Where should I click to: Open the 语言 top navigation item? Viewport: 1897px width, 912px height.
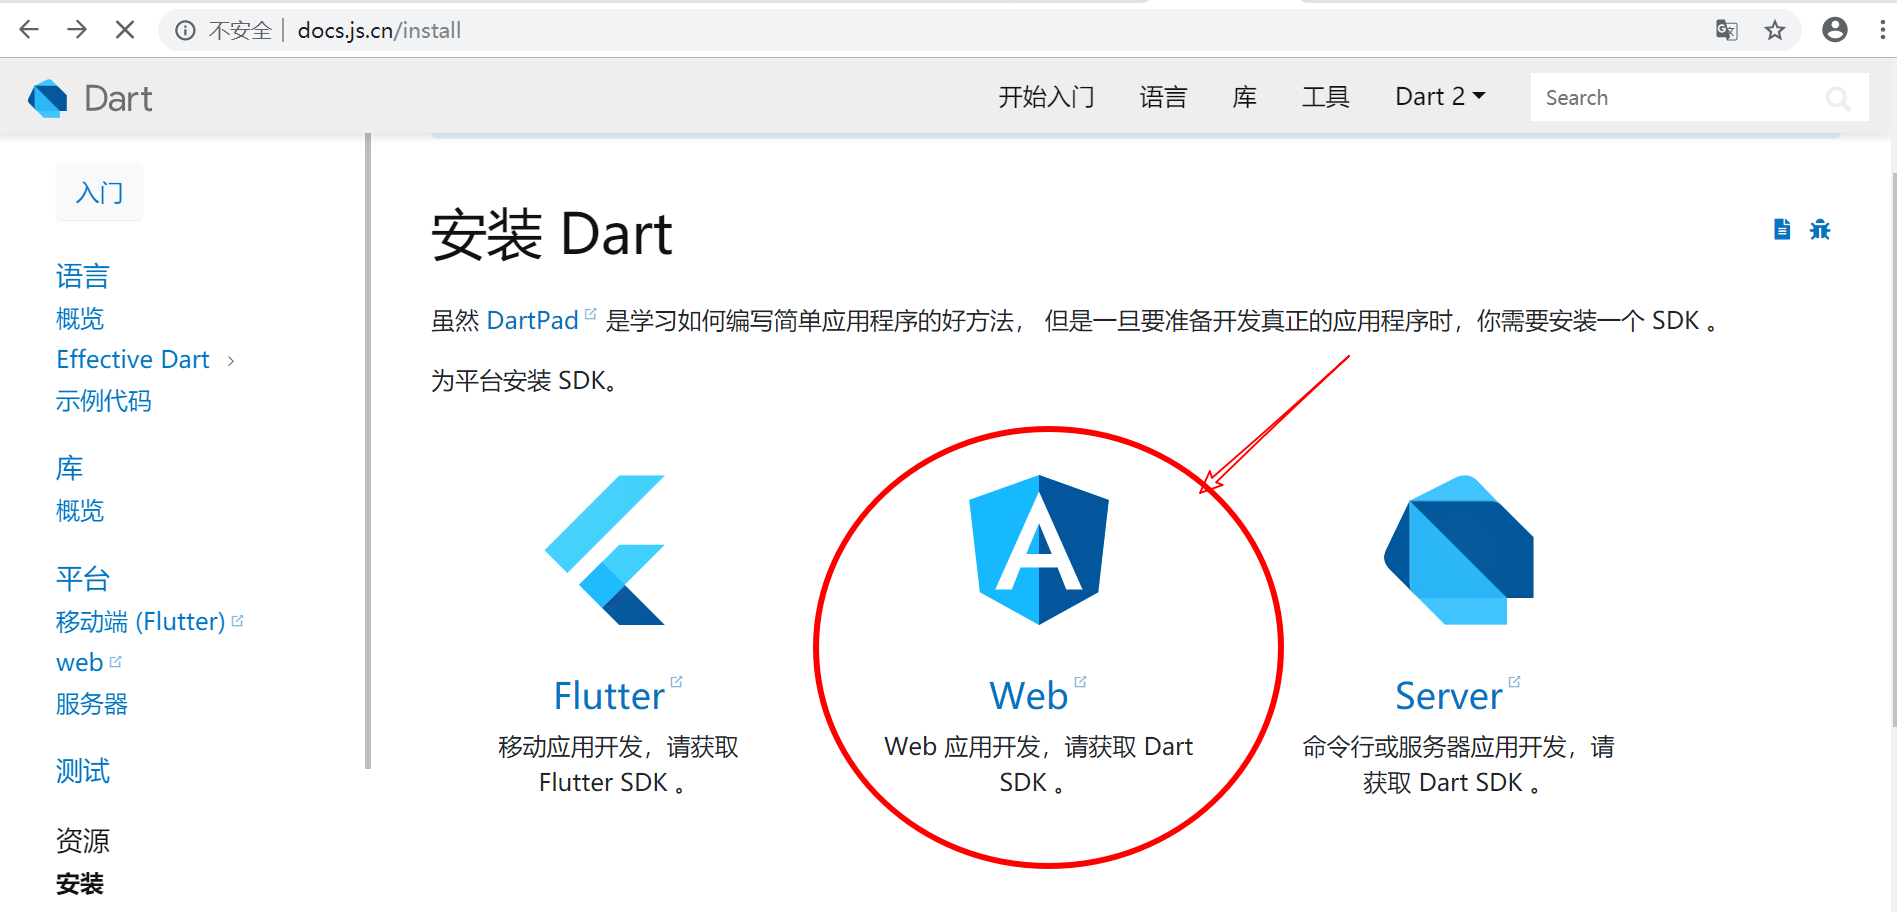click(x=1163, y=97)
